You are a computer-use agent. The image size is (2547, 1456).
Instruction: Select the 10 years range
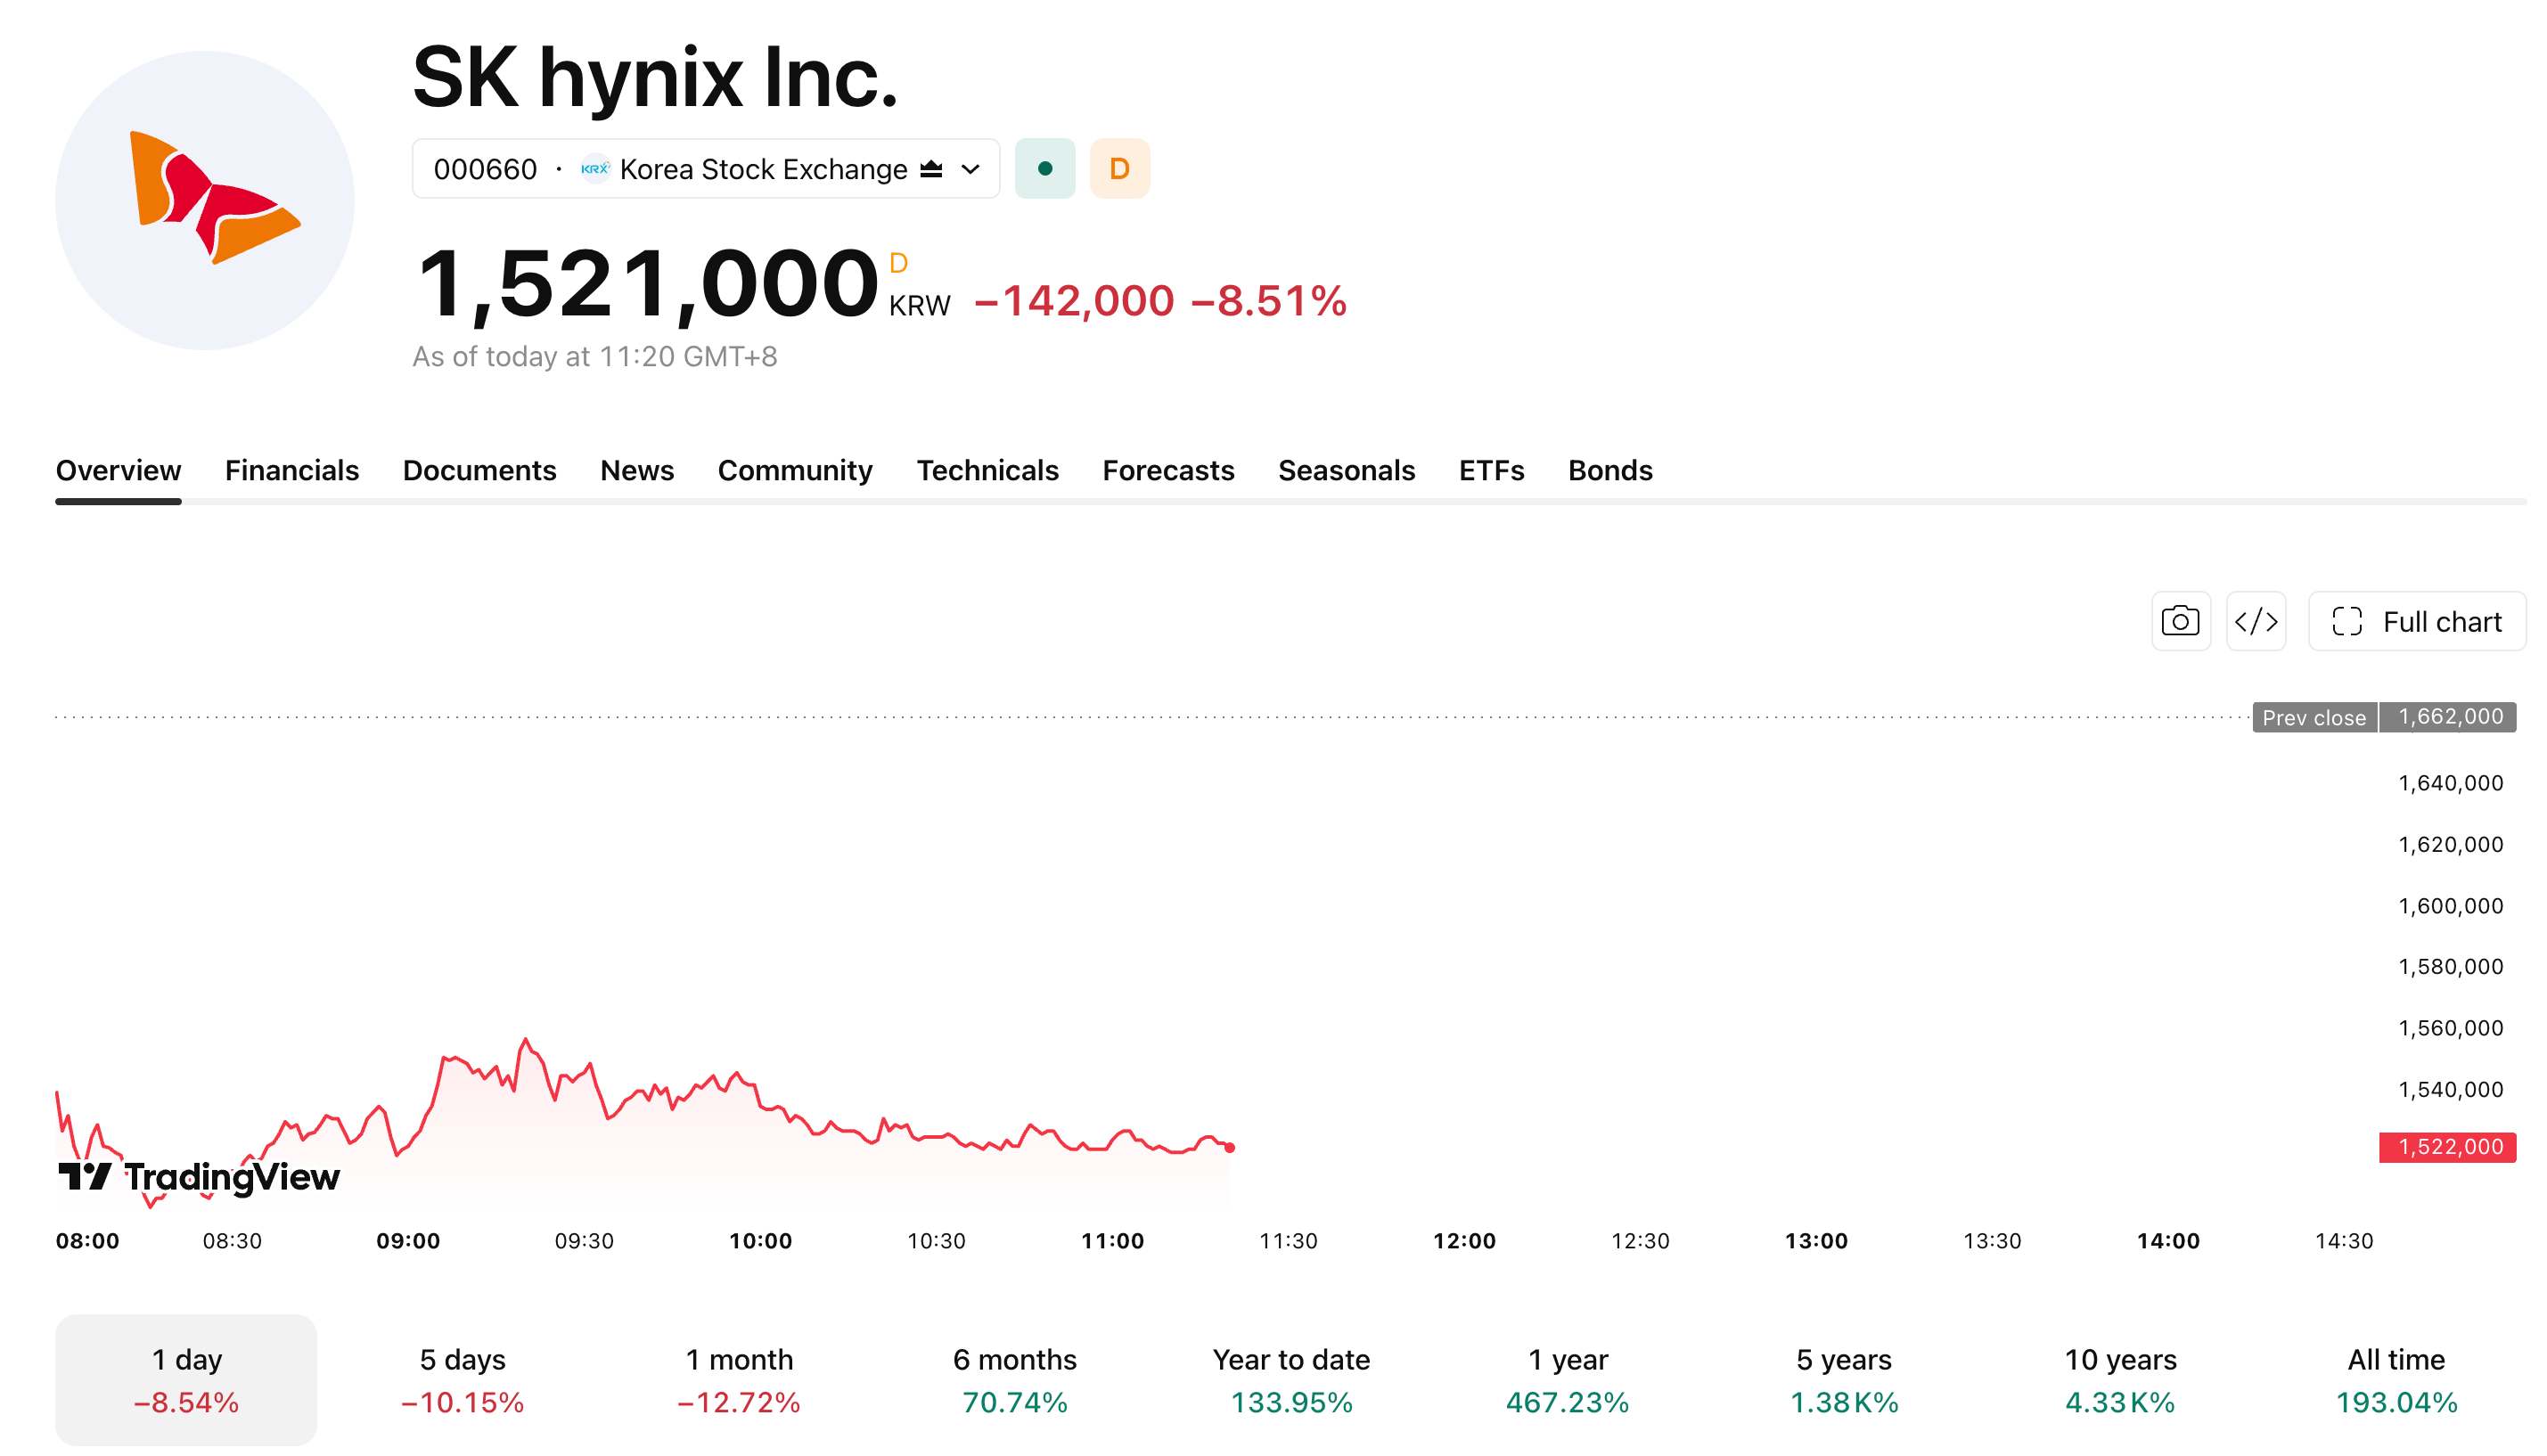click(2120, 1380)
